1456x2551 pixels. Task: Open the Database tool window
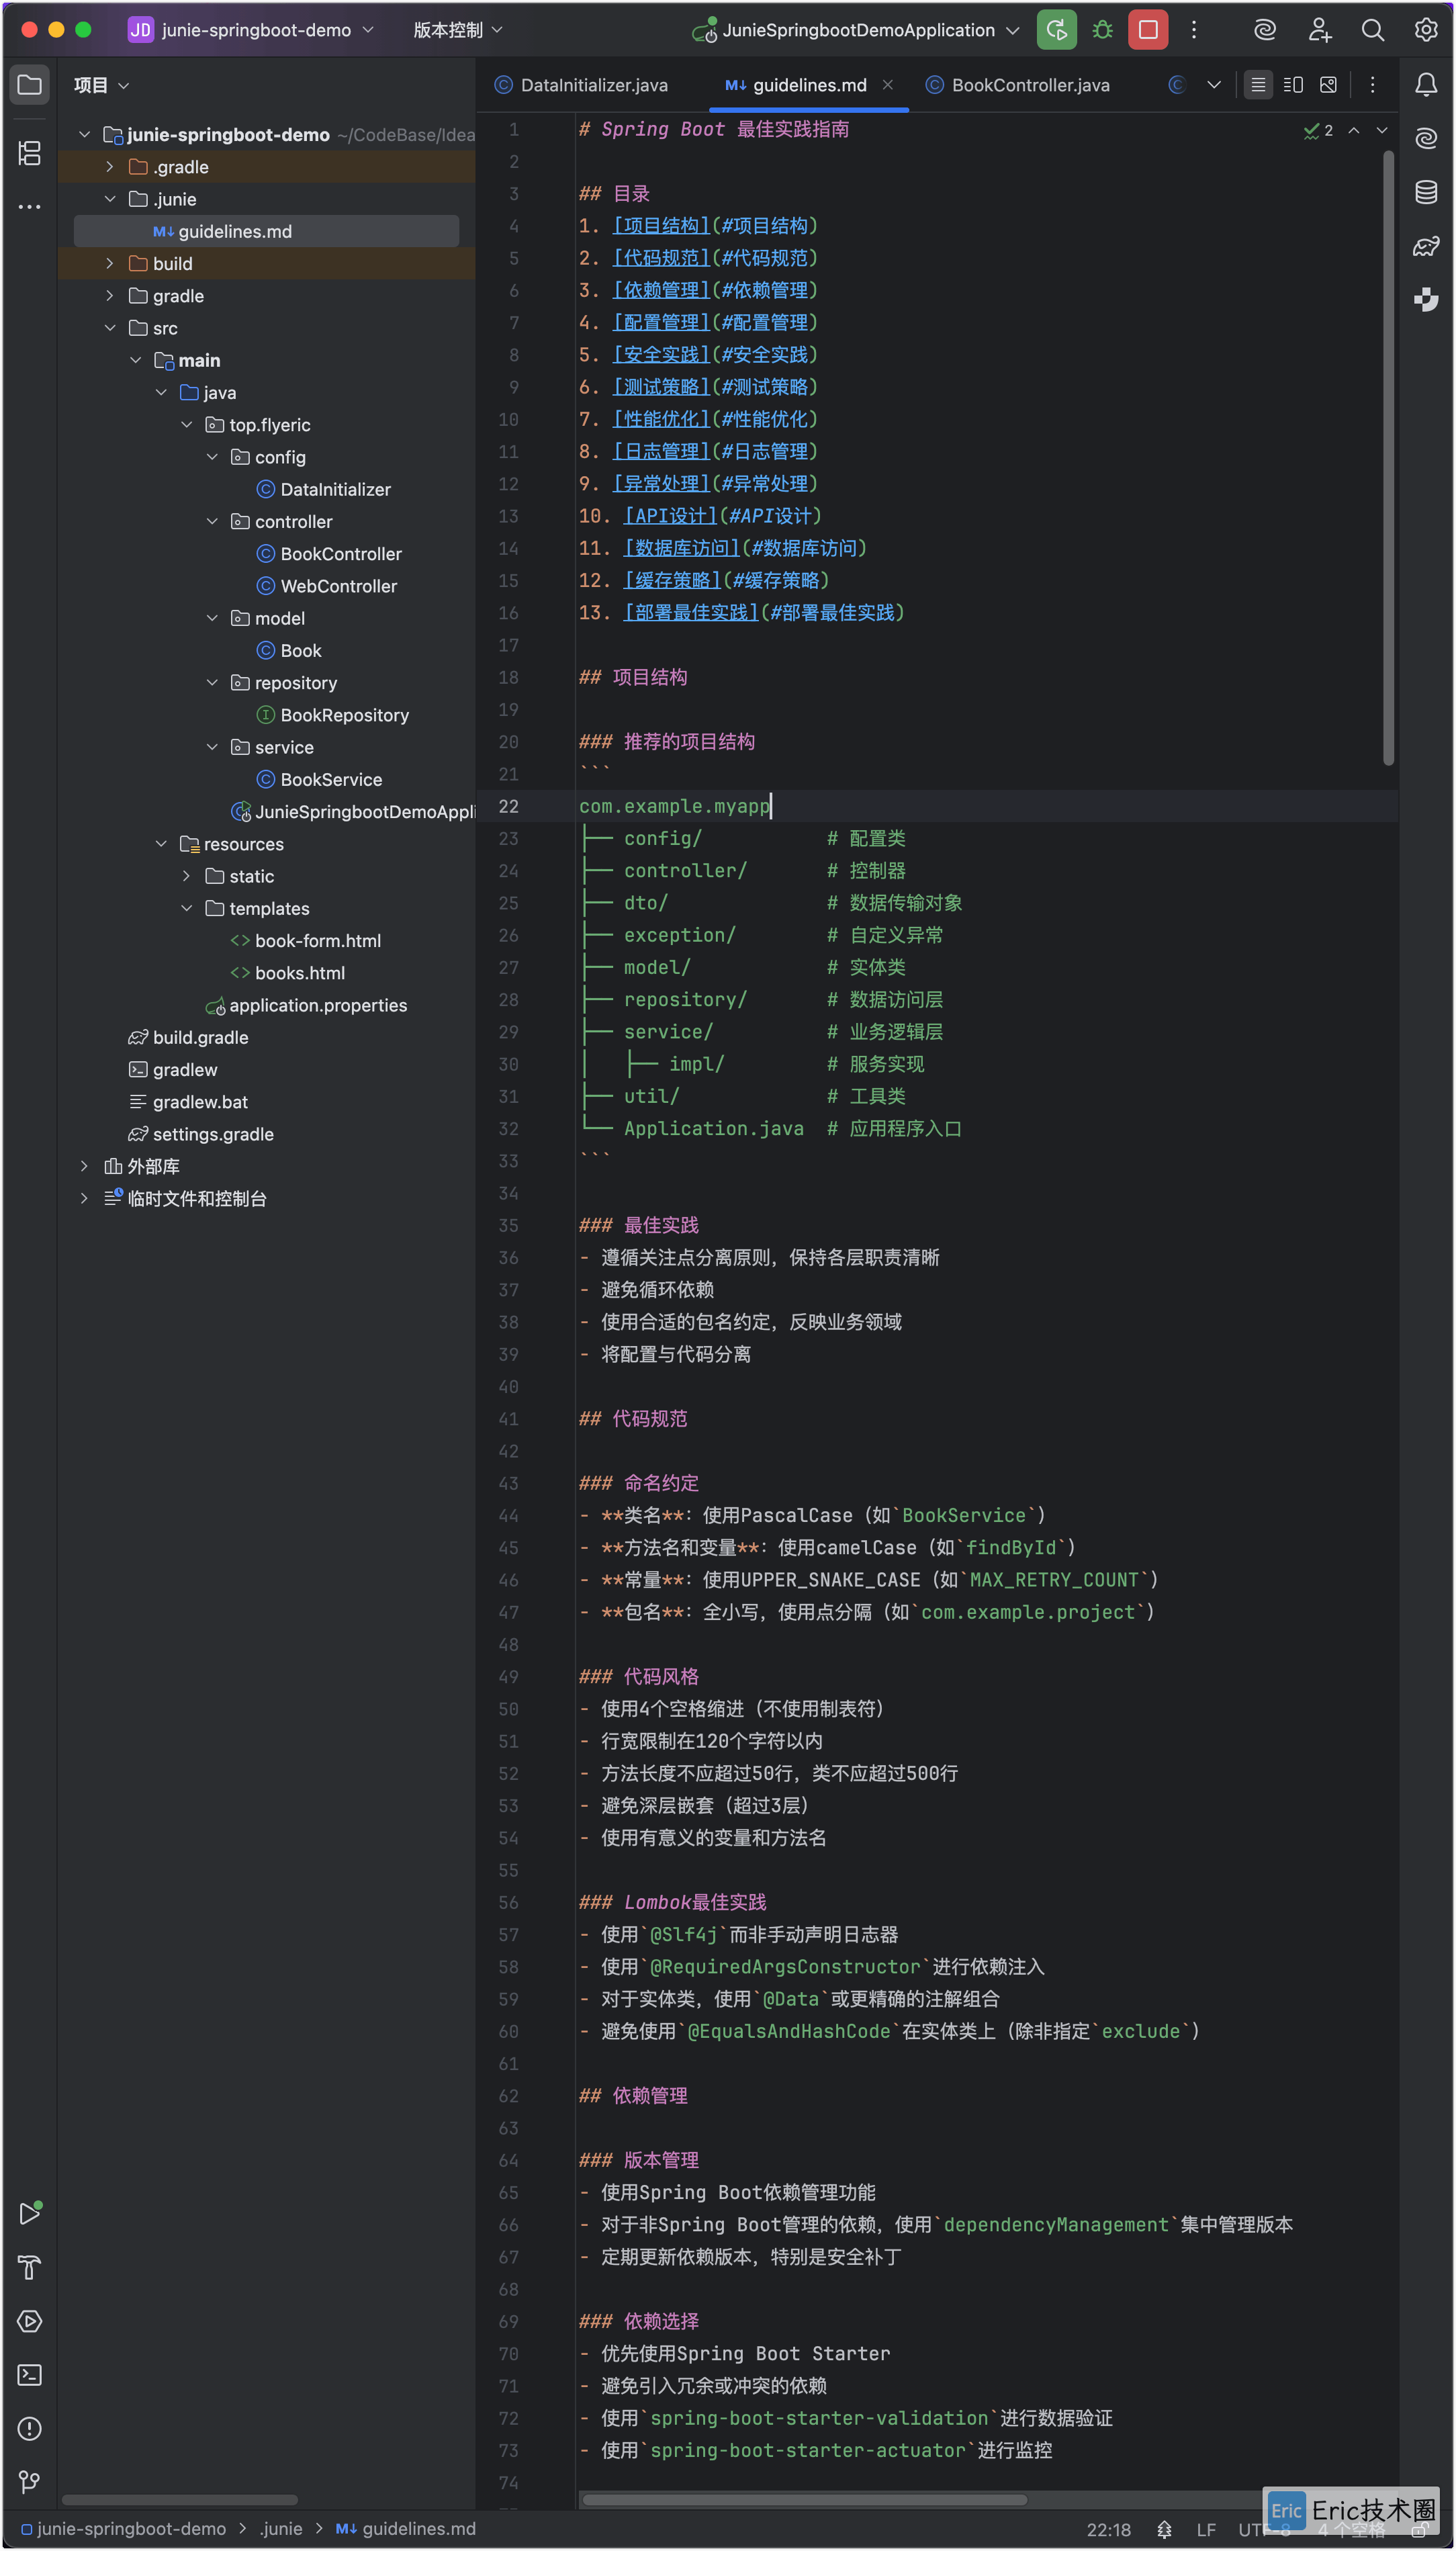pos(1426,192)
